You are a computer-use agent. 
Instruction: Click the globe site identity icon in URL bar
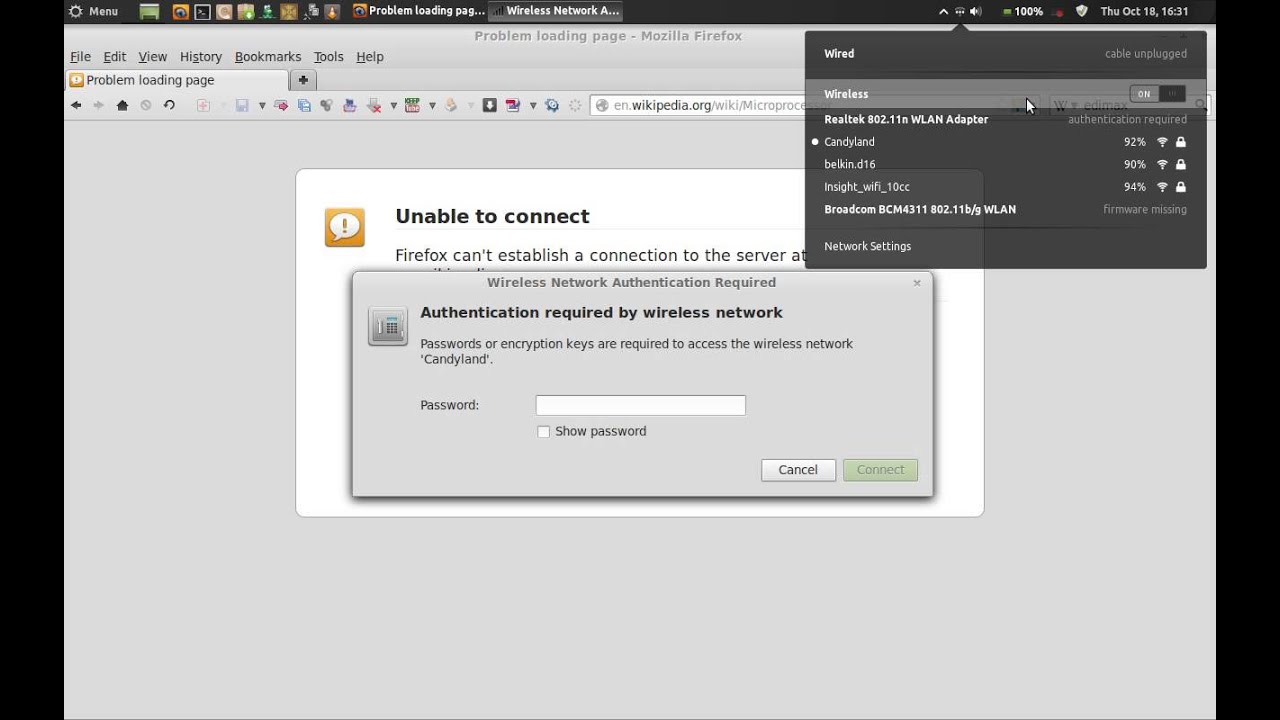click(602, 105)
